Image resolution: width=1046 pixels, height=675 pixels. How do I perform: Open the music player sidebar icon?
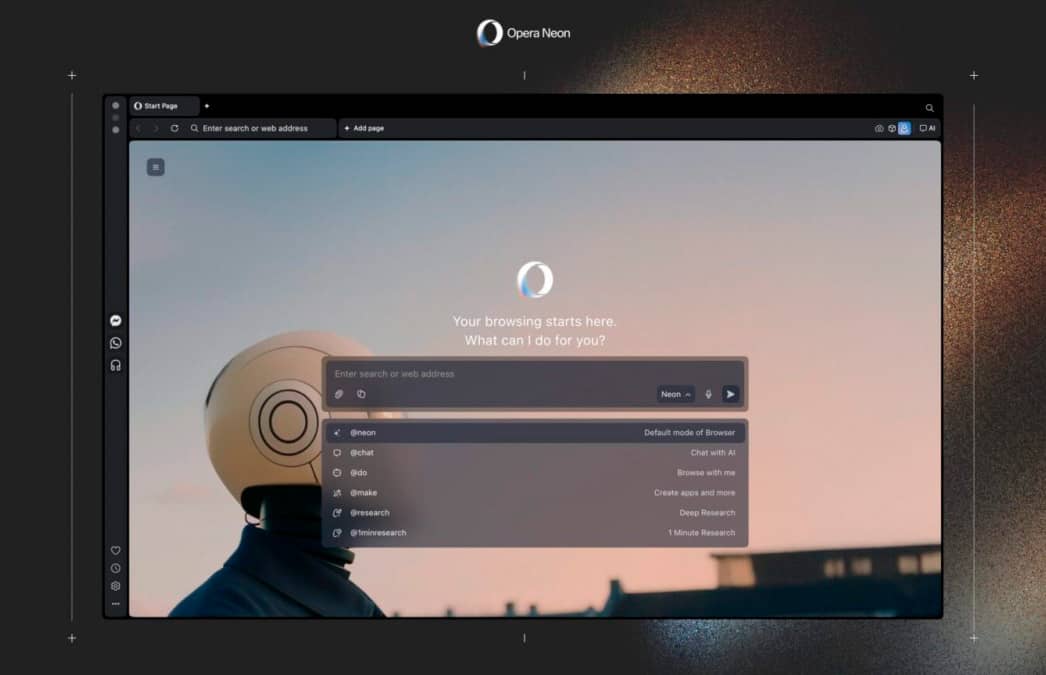coord(115,365)
